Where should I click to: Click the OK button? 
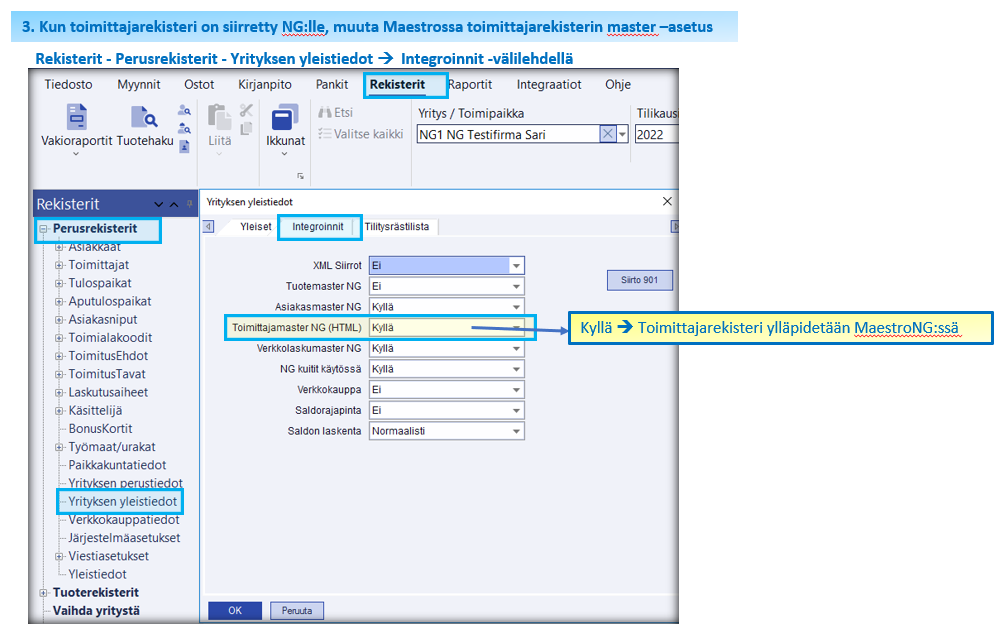[234, 610]
